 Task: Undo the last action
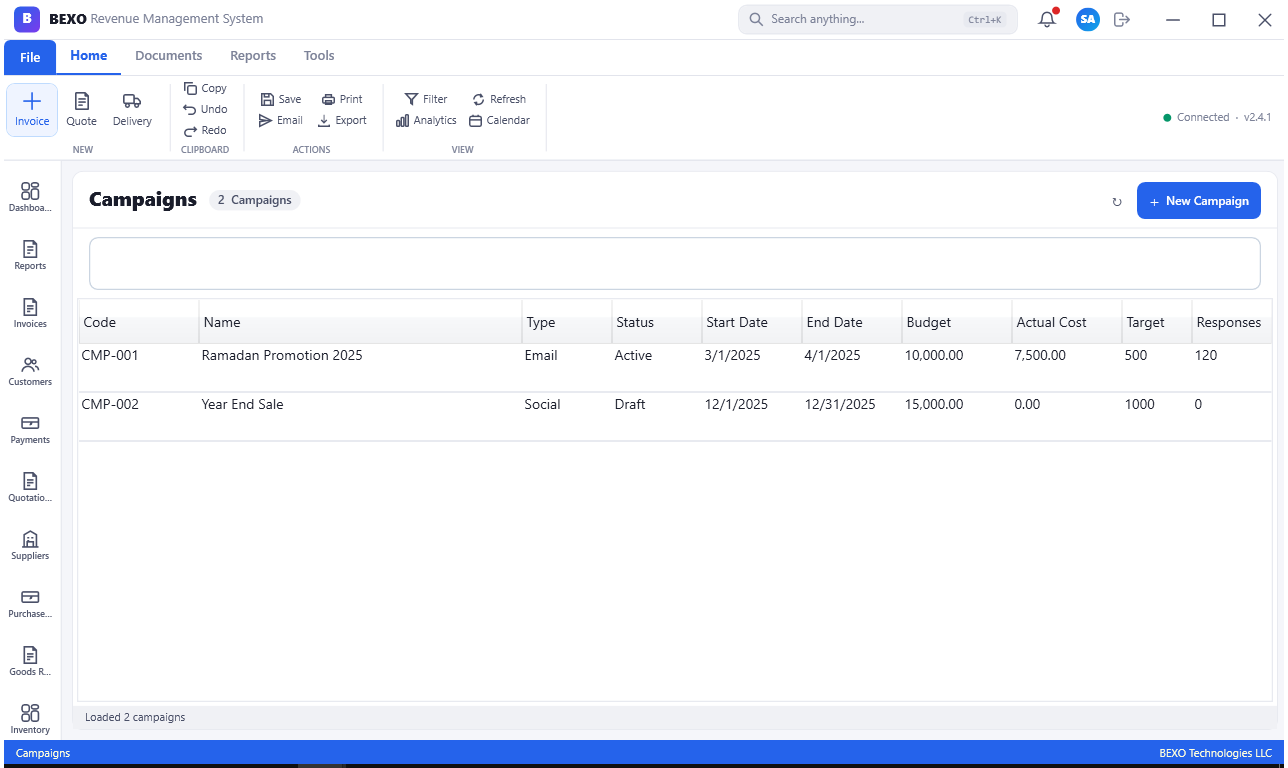pos(205,109)
